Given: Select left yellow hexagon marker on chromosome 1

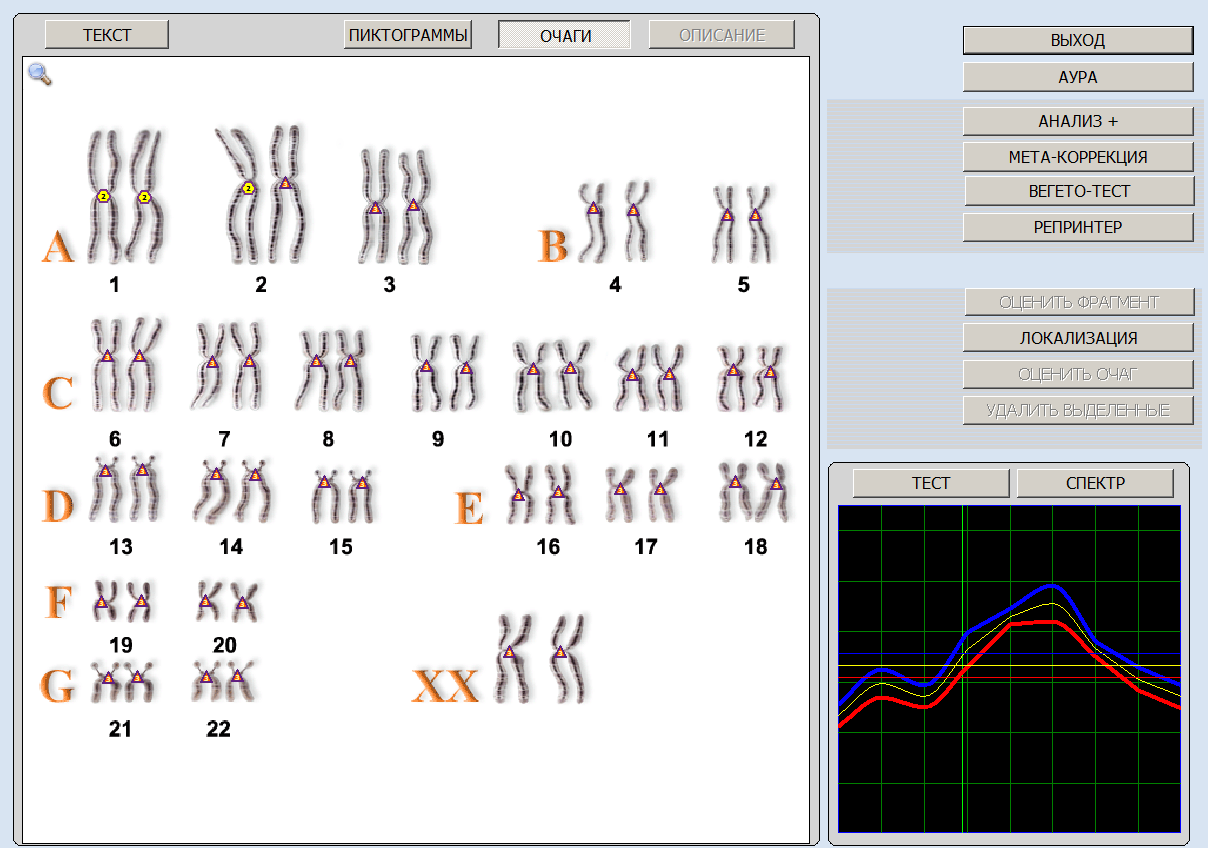Looking at the screenshot, I should (x=103, y=197).
